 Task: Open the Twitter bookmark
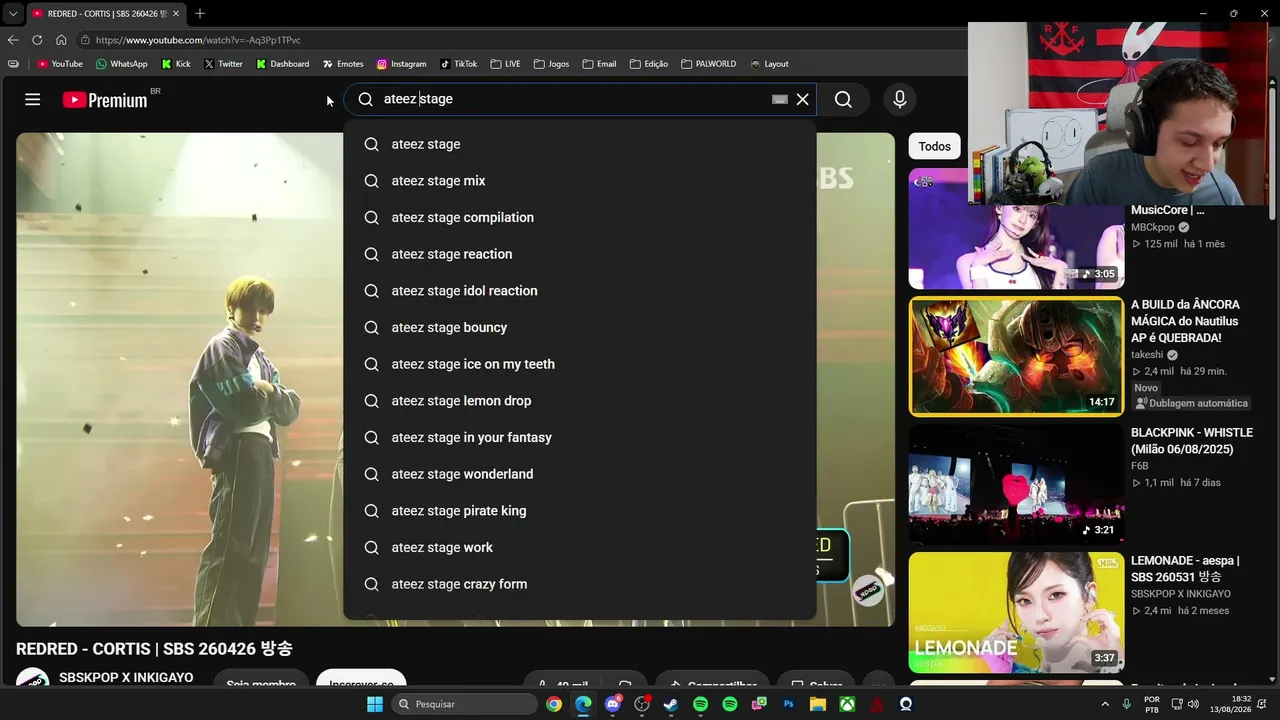pos(223,64)
